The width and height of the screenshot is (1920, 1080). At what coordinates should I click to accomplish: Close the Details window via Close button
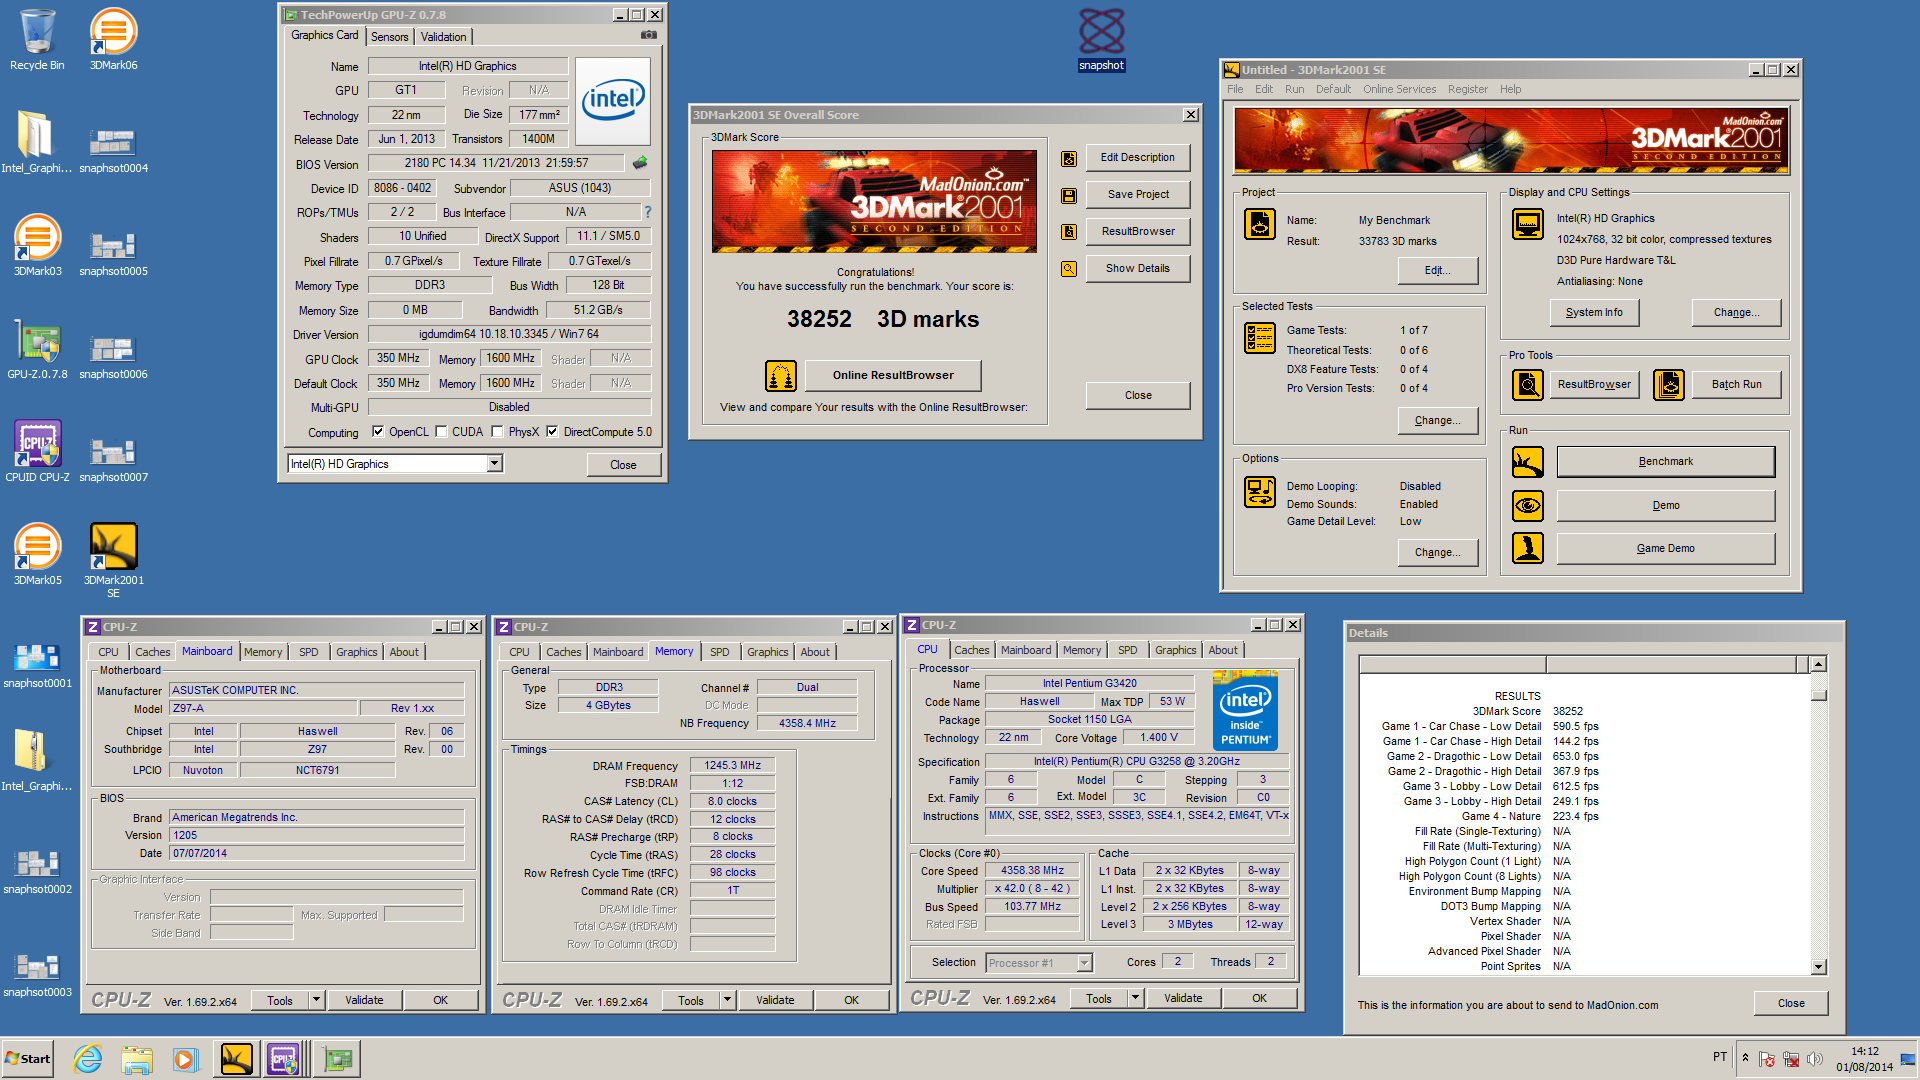1791,1004
